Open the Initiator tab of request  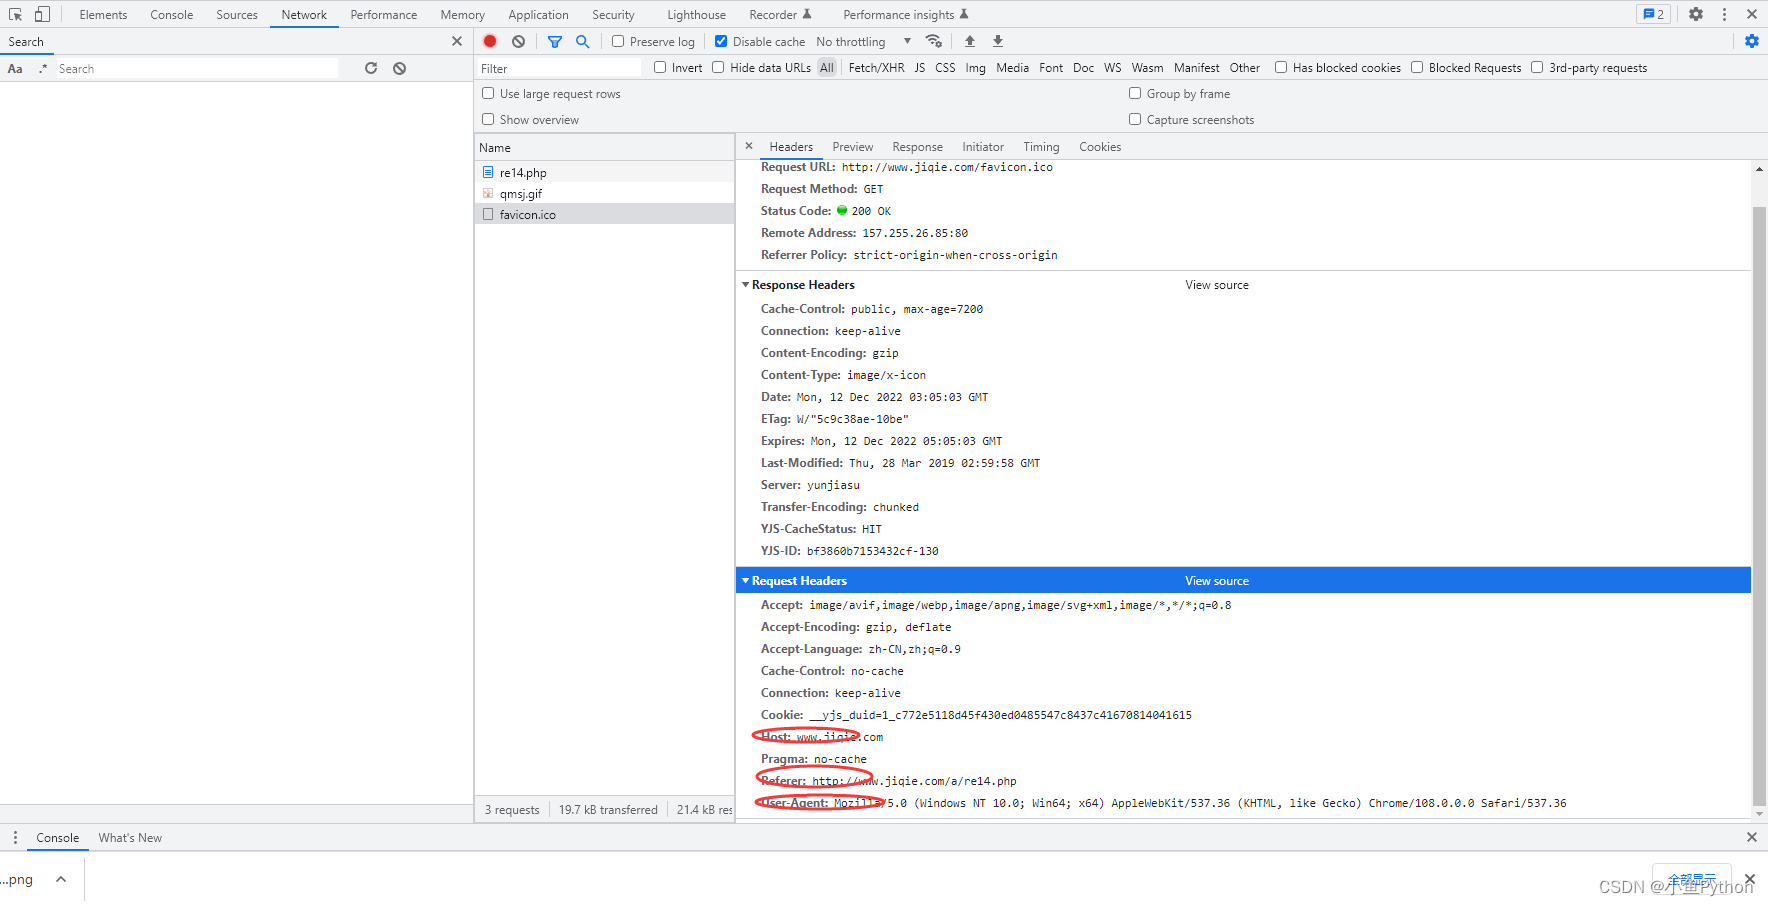(x=983, y=146)
